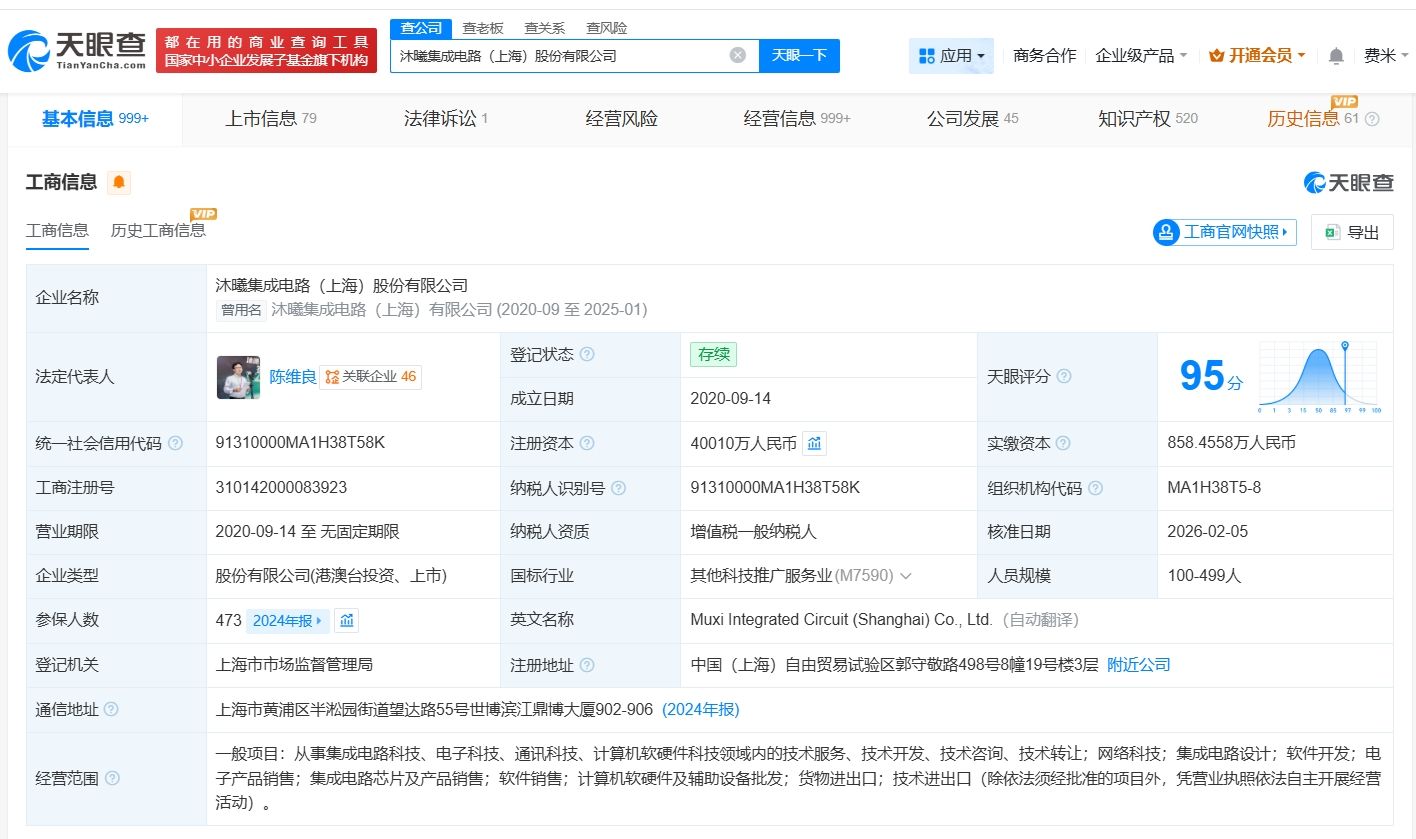Clear the search box with X icon
1416x839 pixels.
[738, 56]
